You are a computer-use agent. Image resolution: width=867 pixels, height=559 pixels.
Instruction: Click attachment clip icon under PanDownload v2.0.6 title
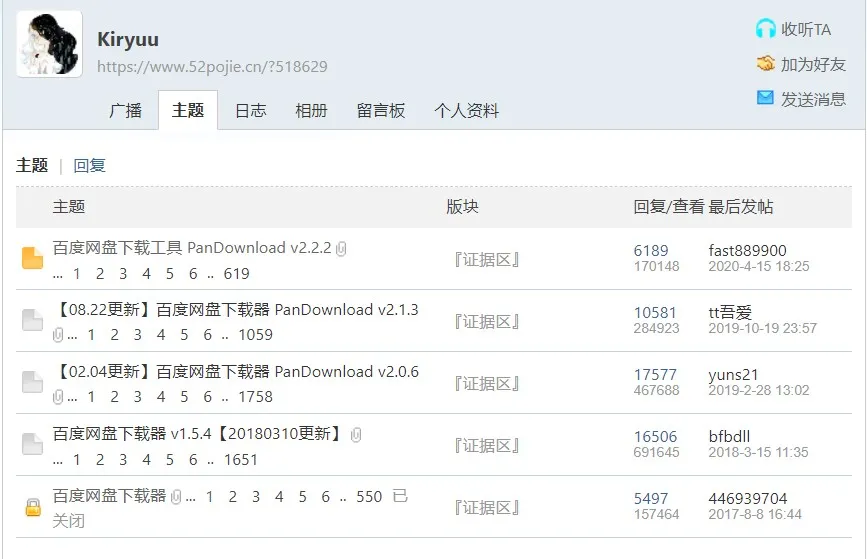coord(58,397)
